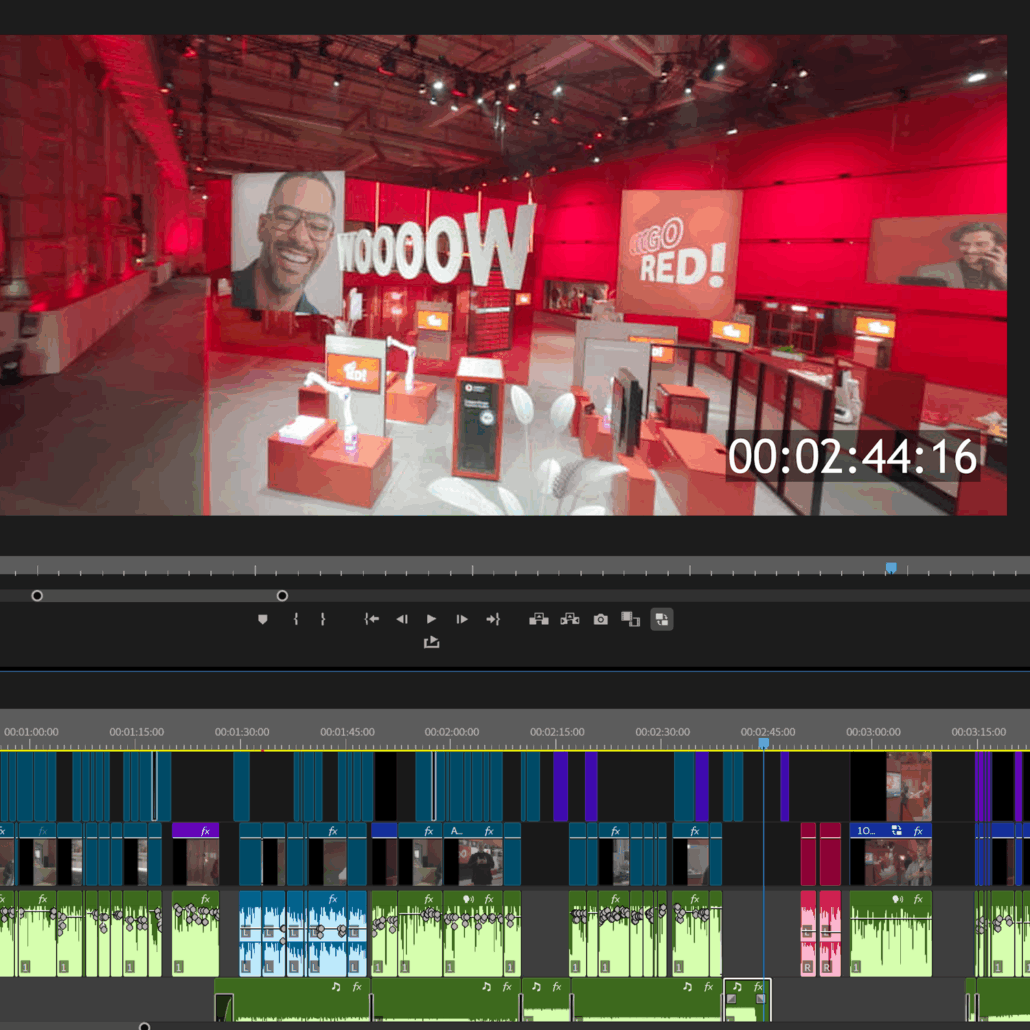Click the 00:03:00:00 mark on the timeline ruler
The image size is (1030, 1030).
coord(873,732)
